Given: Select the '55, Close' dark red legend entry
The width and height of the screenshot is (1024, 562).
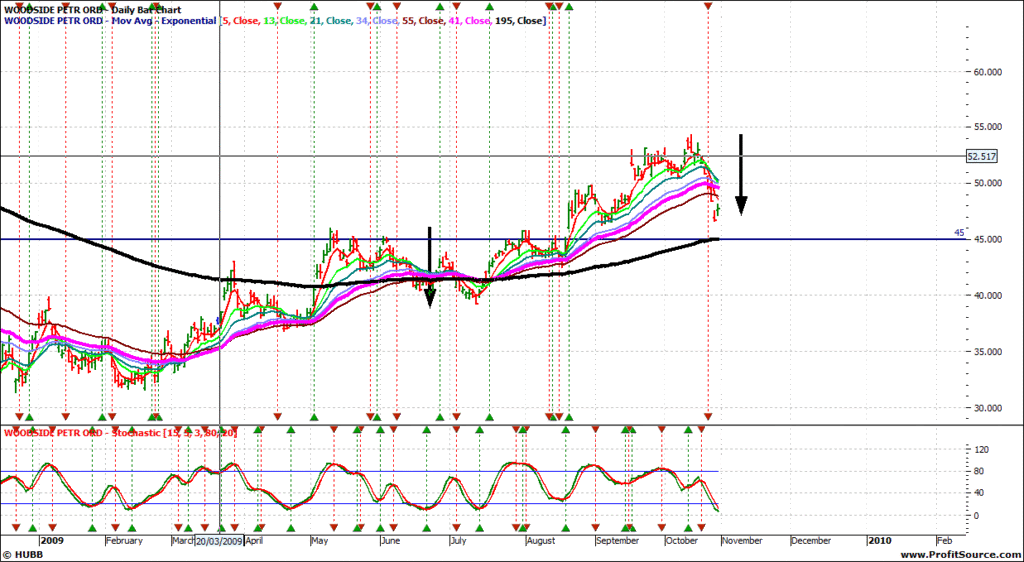Looking at the screenshot, I should 424,21.
